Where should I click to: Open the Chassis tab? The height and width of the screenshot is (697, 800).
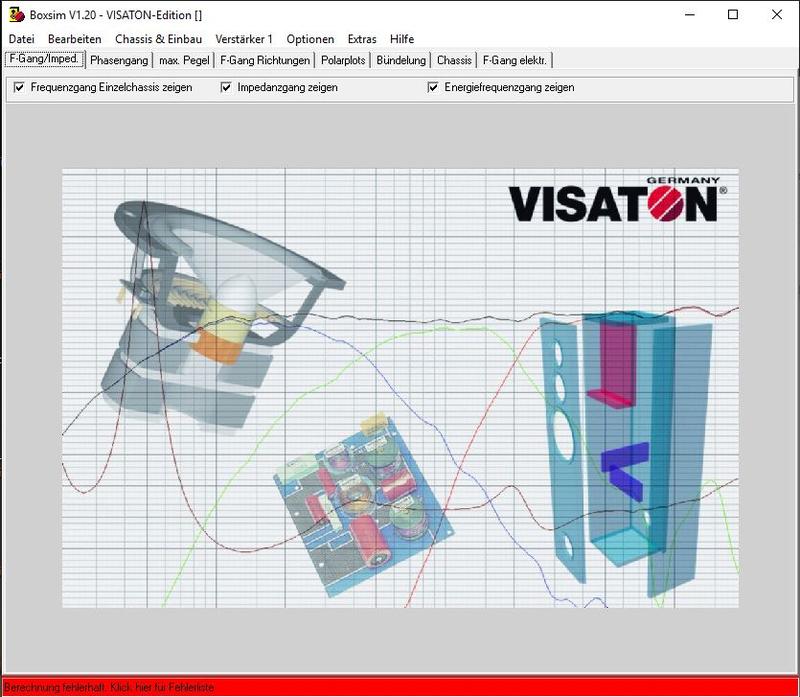click(454, 60)
